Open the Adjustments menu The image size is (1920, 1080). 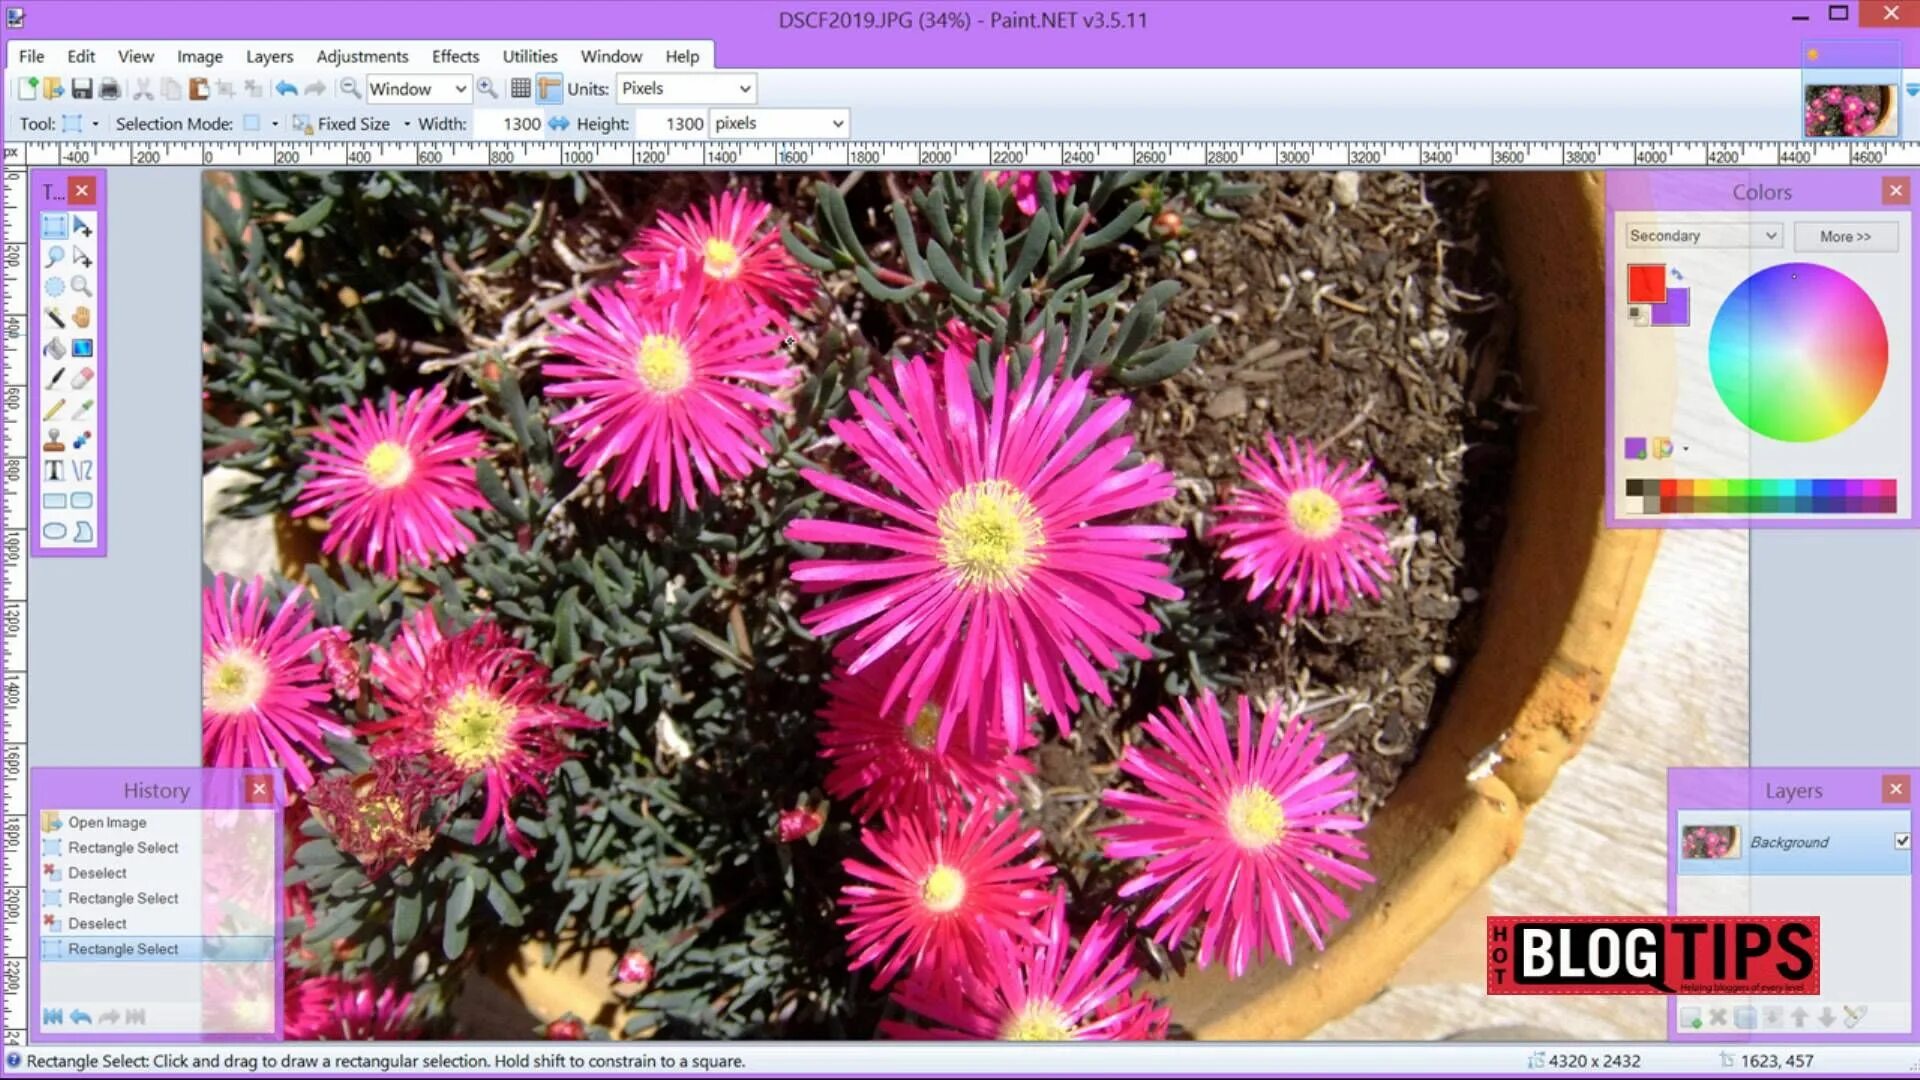pos(362,57)
